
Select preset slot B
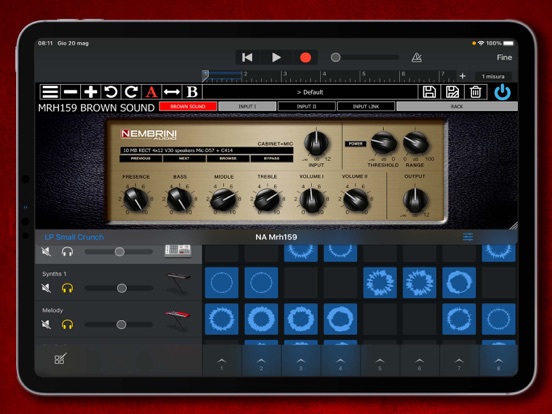[192, 92]
